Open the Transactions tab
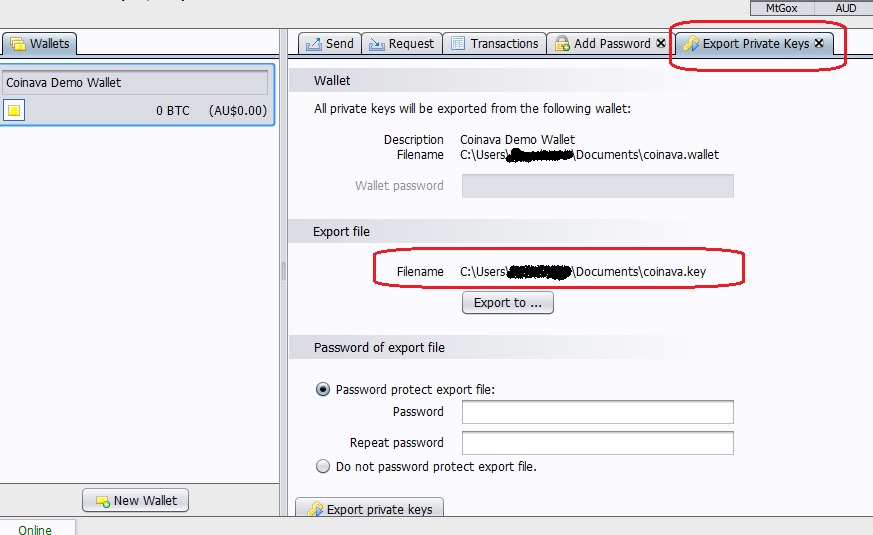 494,43
